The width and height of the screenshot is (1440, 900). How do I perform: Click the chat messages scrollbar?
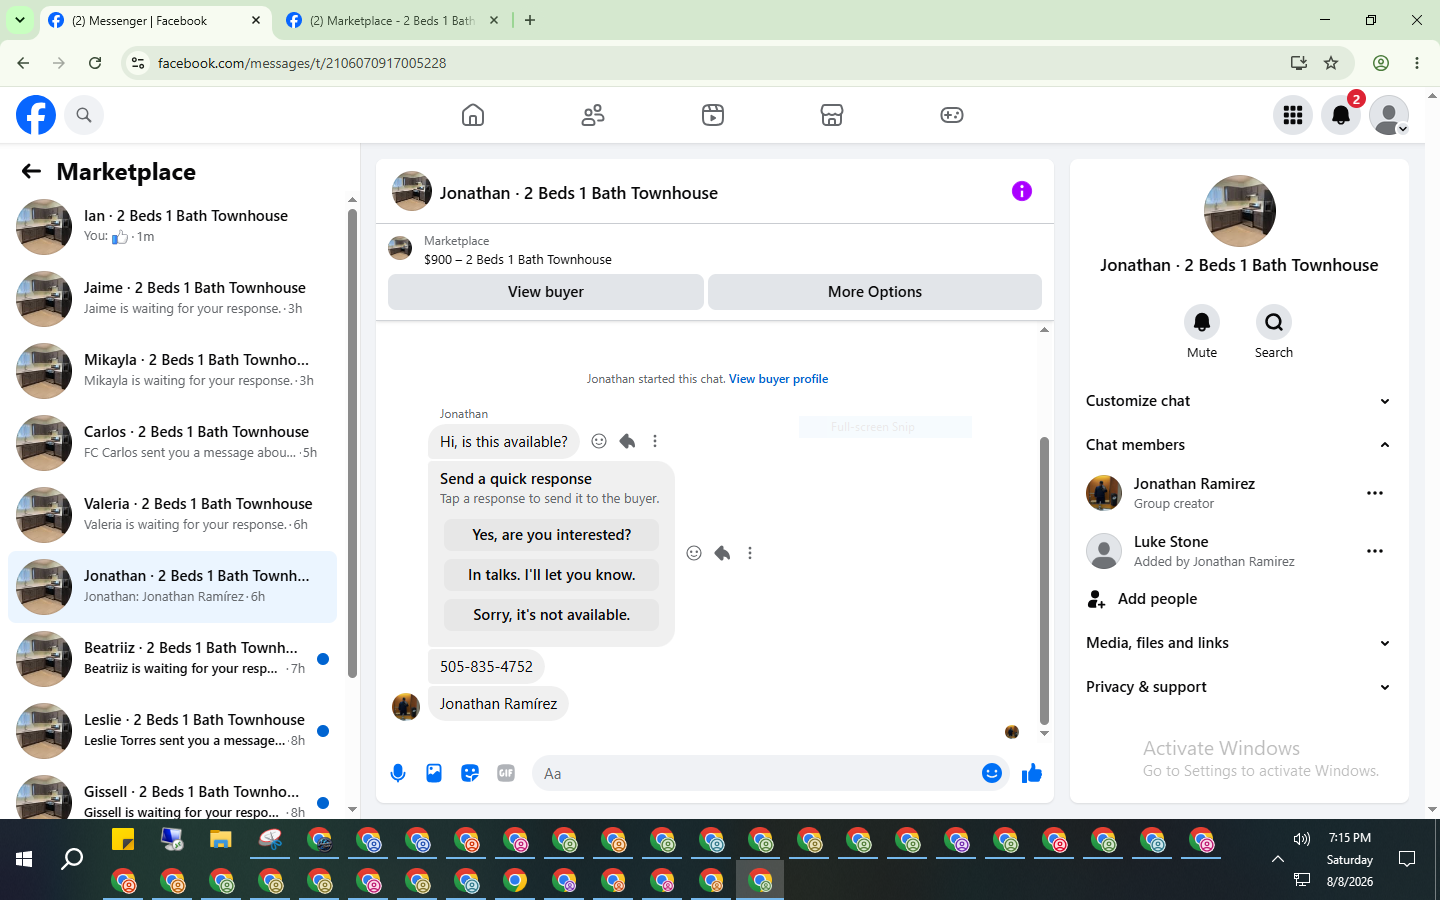click(1044, 580)
